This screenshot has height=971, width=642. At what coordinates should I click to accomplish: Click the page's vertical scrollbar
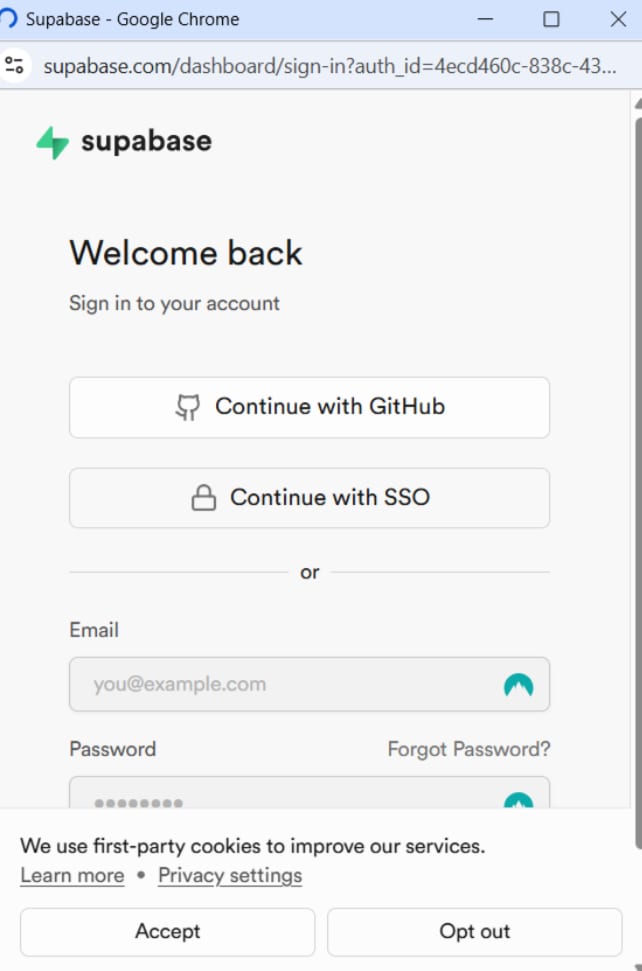[636, 450]
